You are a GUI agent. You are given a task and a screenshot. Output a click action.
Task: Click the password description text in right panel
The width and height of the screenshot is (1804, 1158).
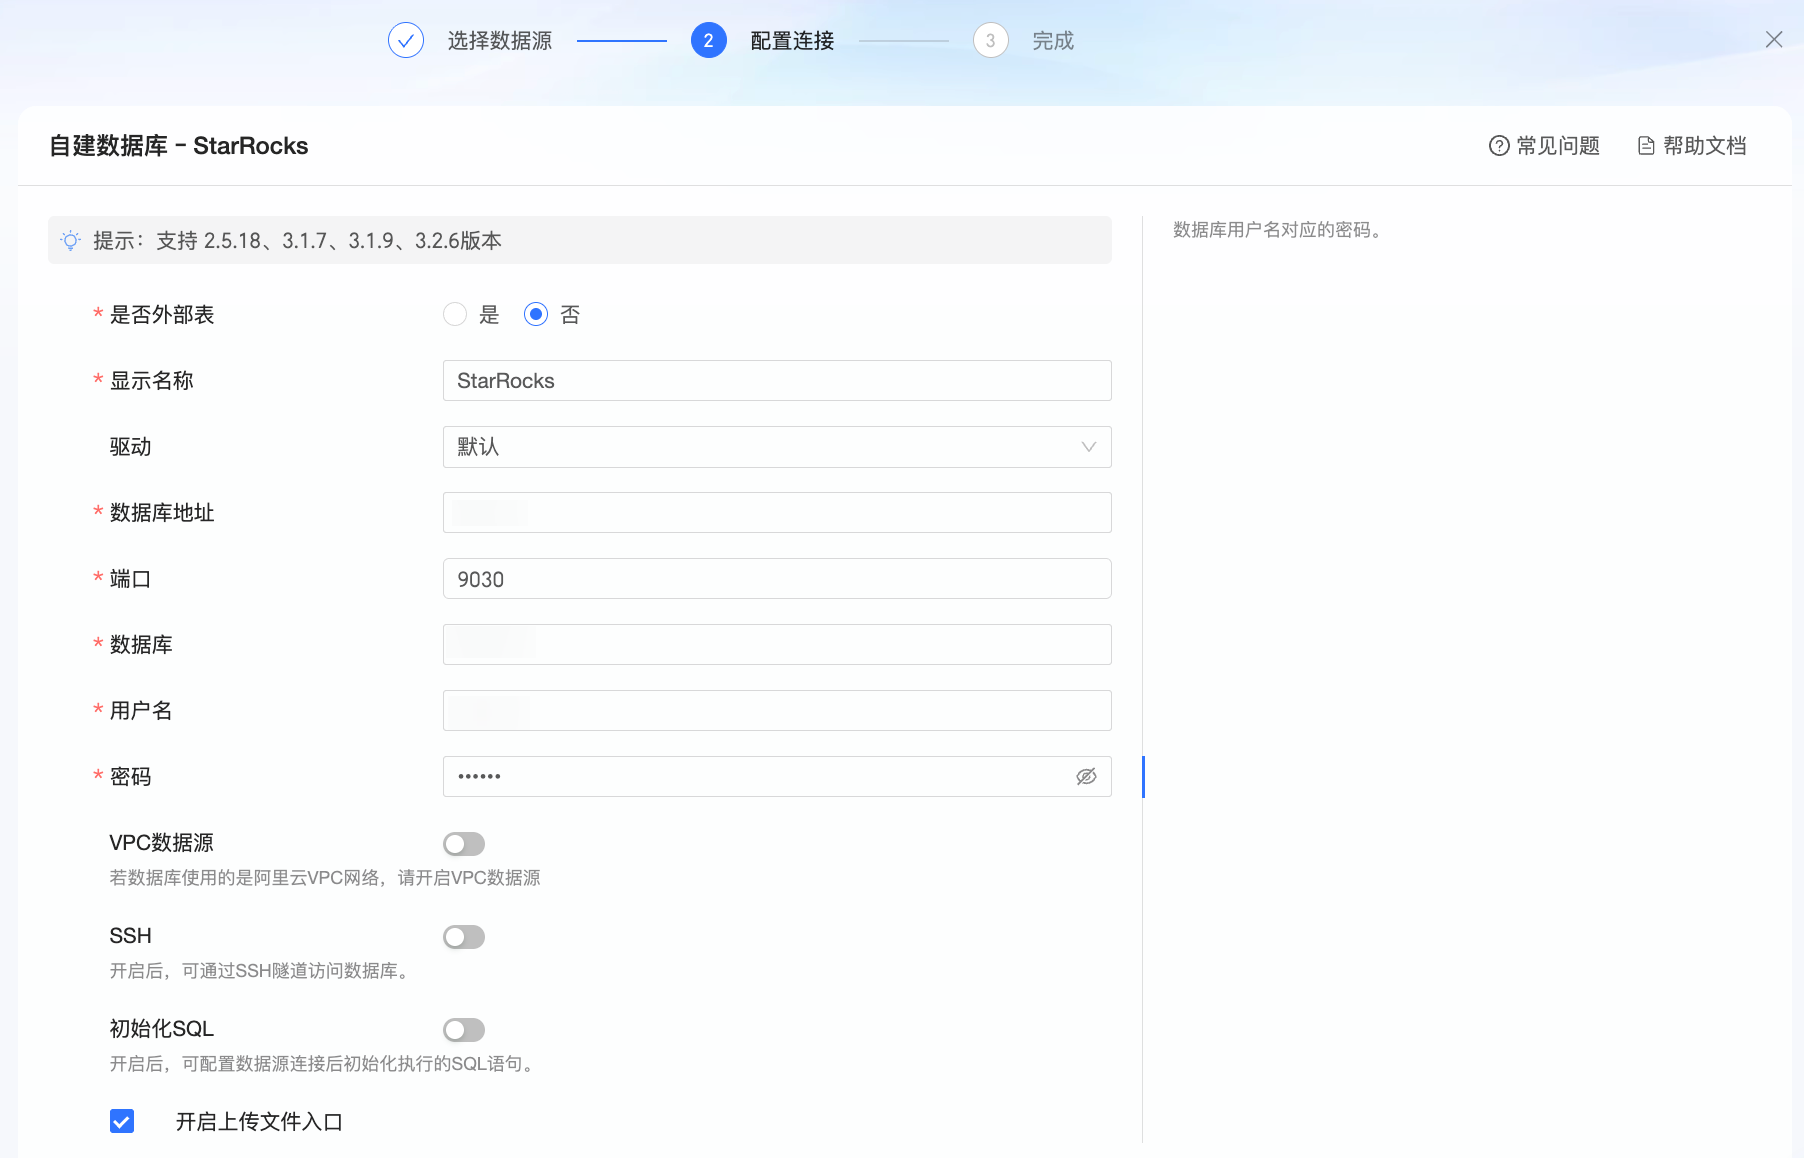[x=1277, y=230]
